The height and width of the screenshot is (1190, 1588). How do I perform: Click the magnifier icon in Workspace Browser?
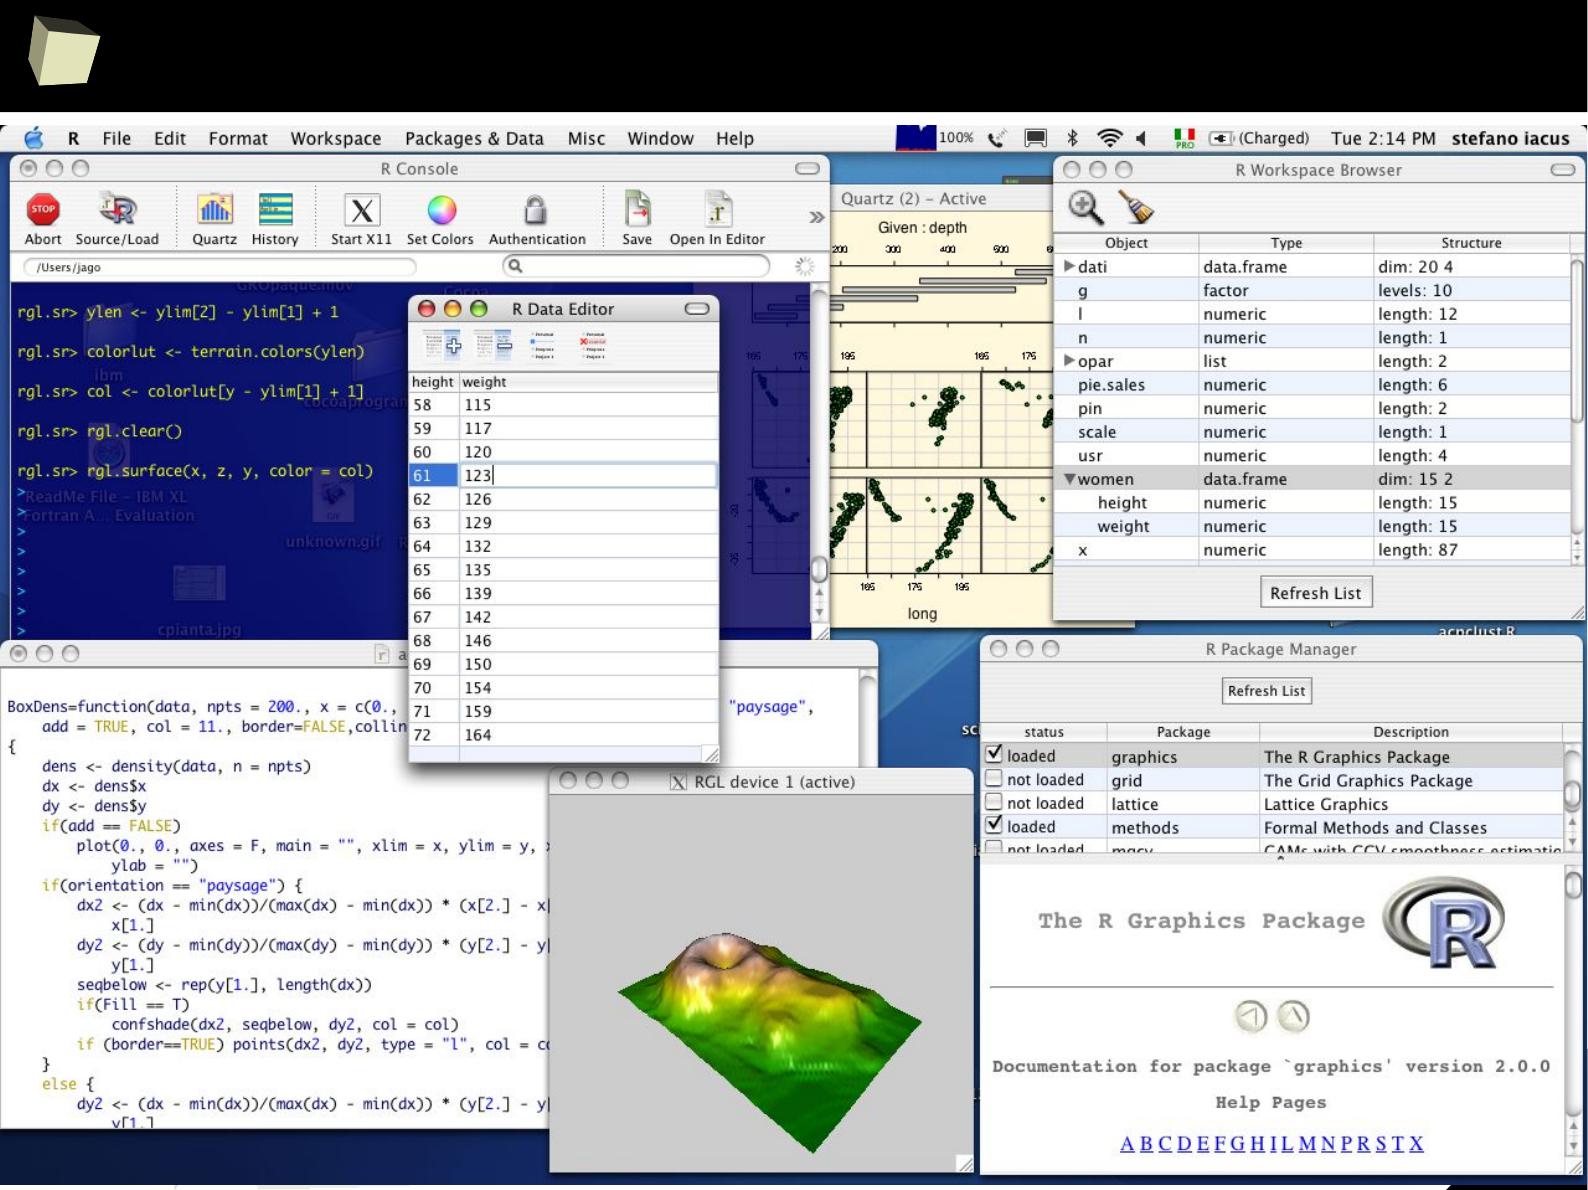1086,207
